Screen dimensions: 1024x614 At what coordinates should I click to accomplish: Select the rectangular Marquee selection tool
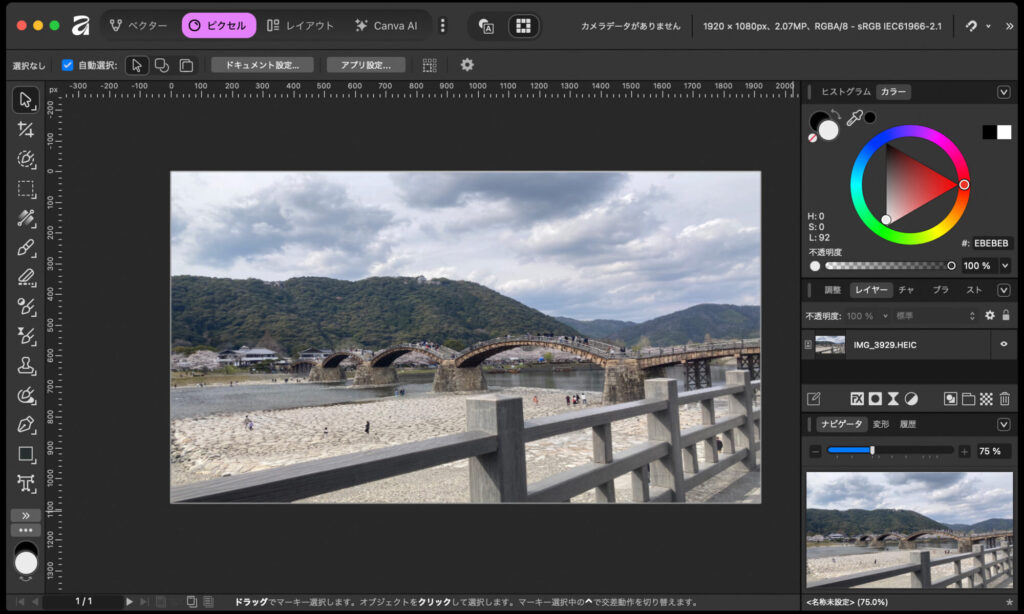pos(26,189)
